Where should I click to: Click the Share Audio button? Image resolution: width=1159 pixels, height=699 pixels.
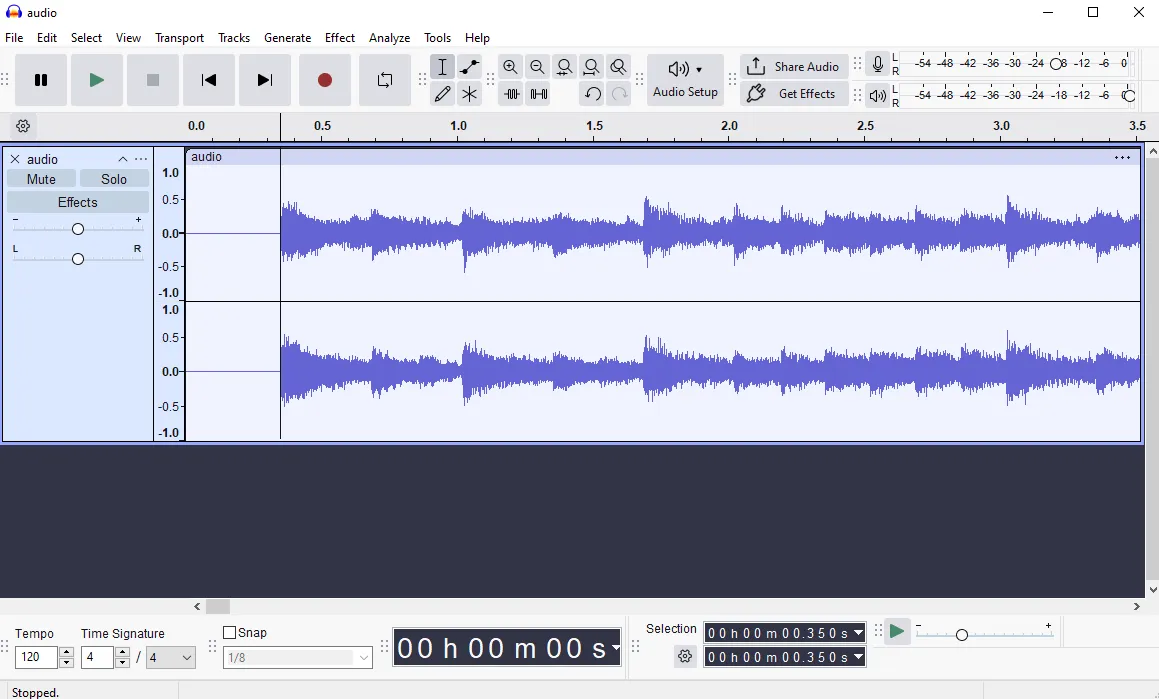coord(794,66)
